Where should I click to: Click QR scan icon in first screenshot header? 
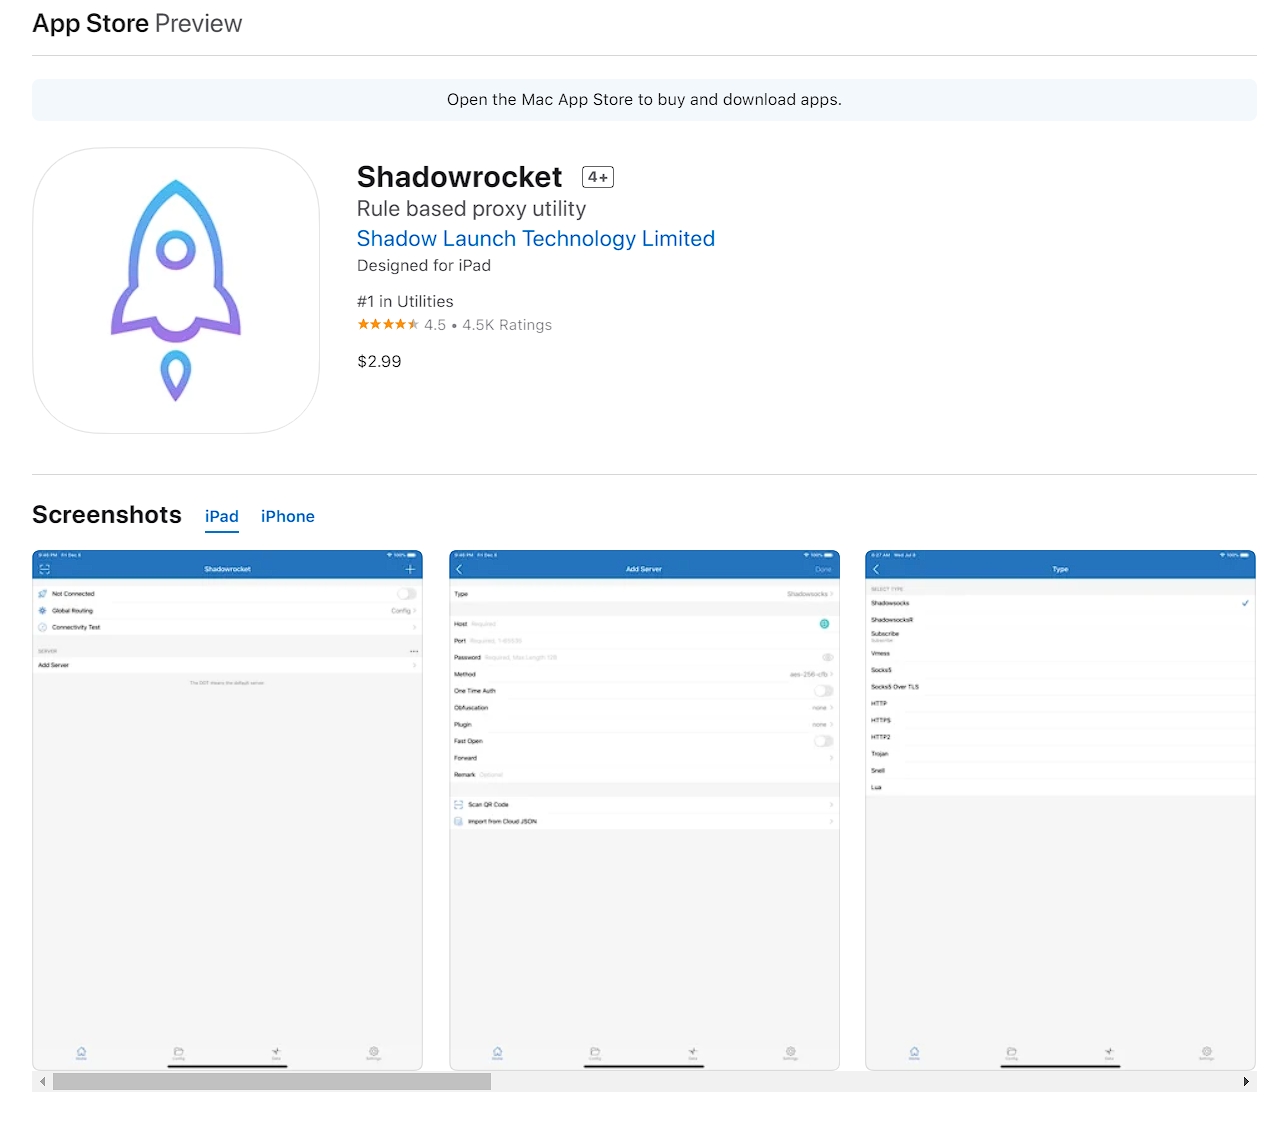tap(44, 569)
